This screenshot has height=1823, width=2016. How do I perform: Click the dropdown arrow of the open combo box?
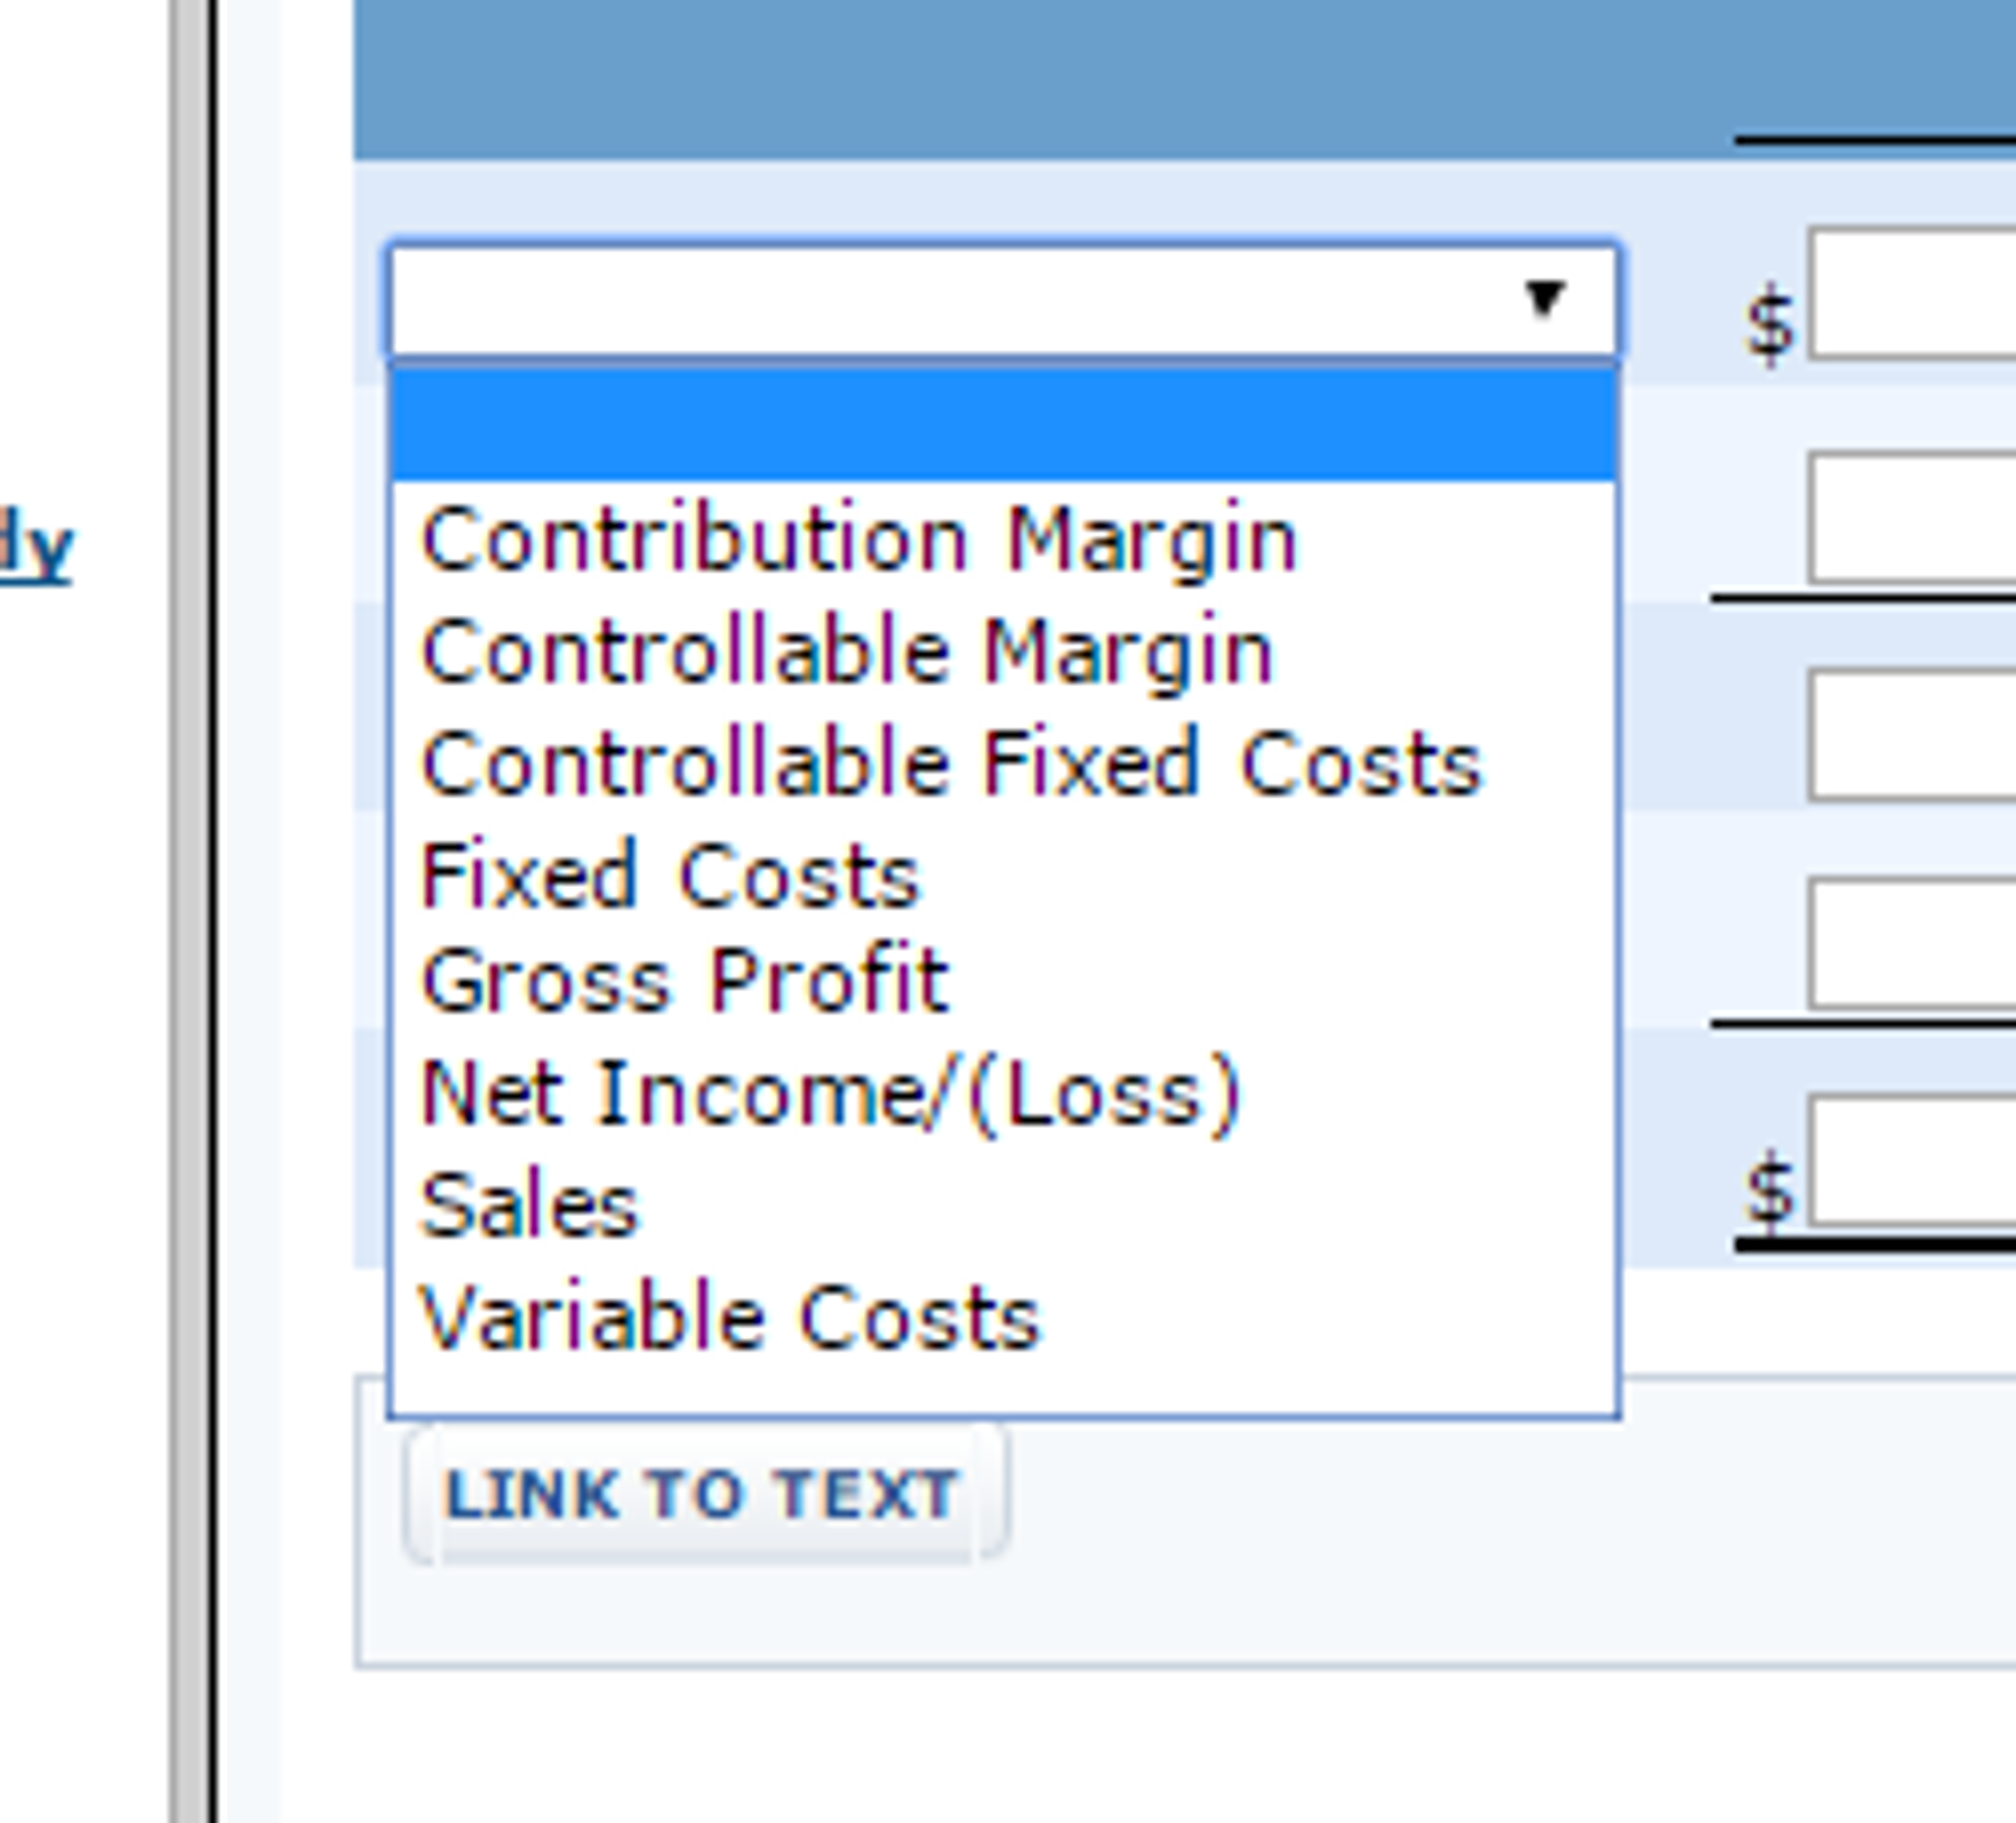click(1545, 299)
